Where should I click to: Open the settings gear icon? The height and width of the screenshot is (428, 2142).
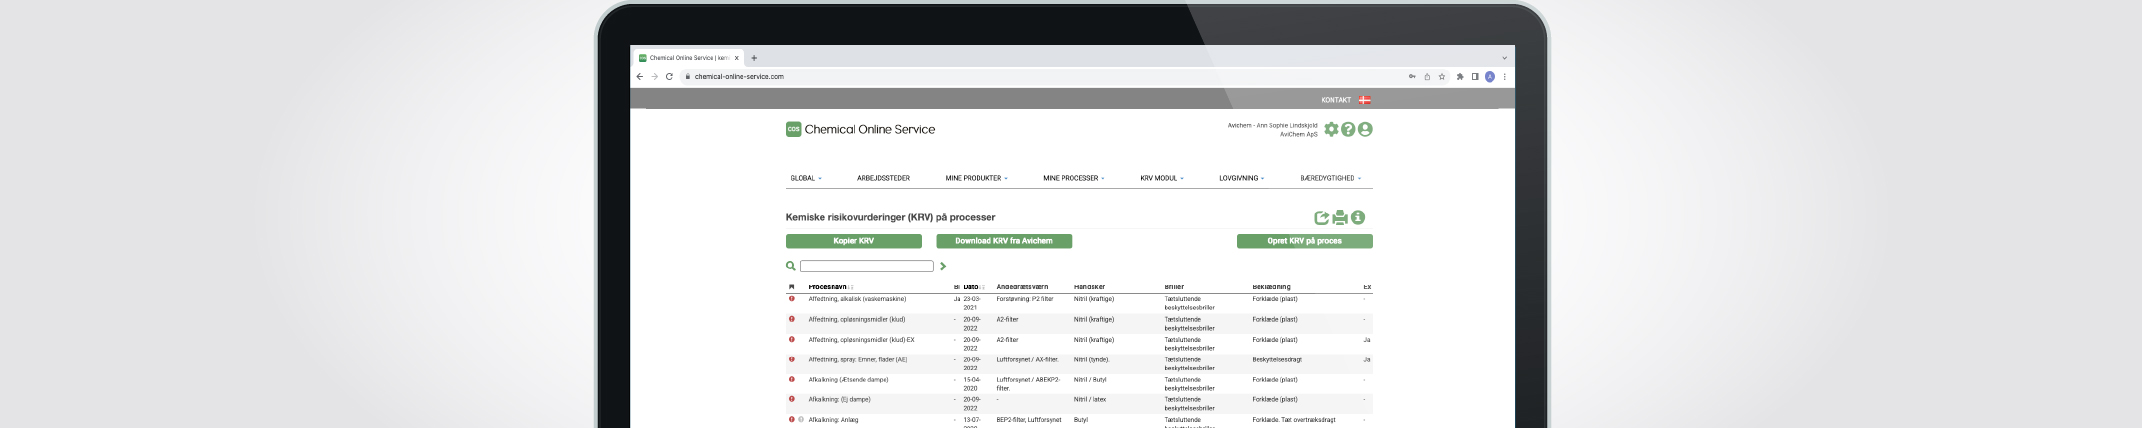(1331, 129)
